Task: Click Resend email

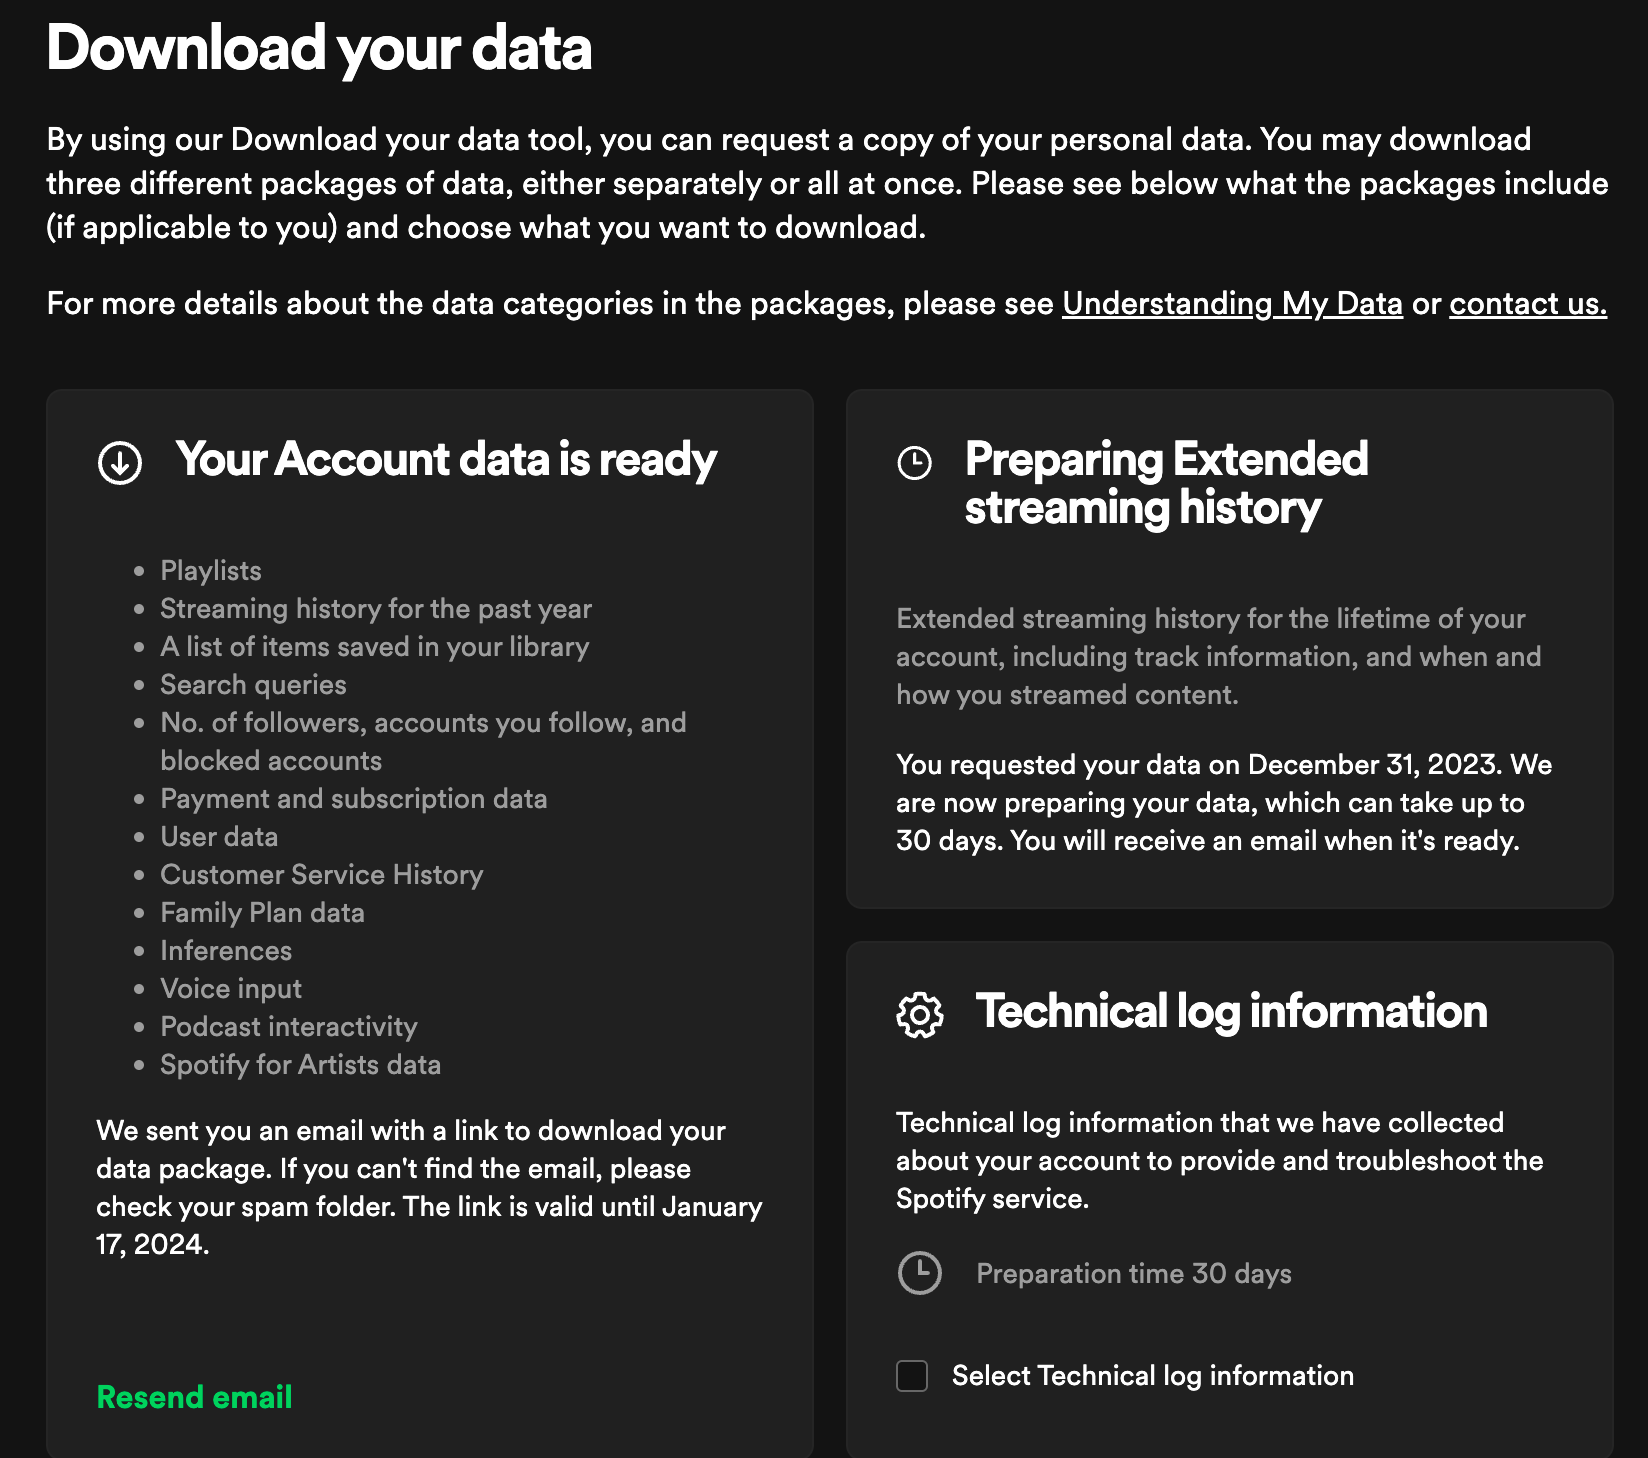Action: coord(194,1397)
